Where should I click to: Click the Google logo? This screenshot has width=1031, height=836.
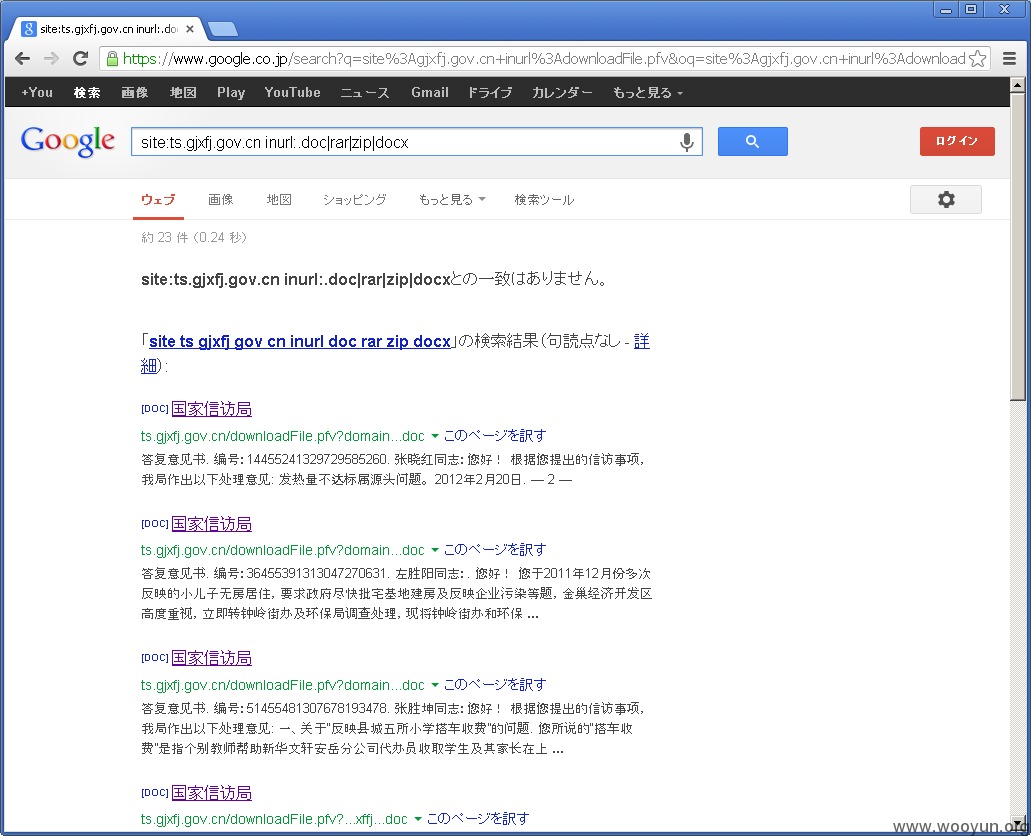68,141
